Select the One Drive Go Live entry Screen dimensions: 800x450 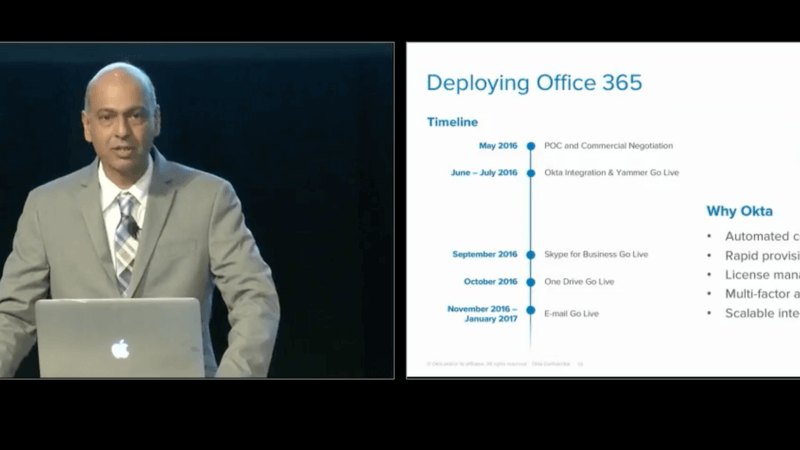pyautogui.click(x=579, y=282)
